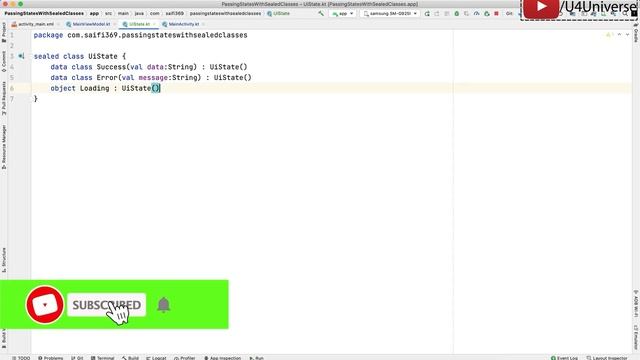Viewport: 640px width, 360px height.
Task: Click the package declaration line text
Action: [140, 36]
